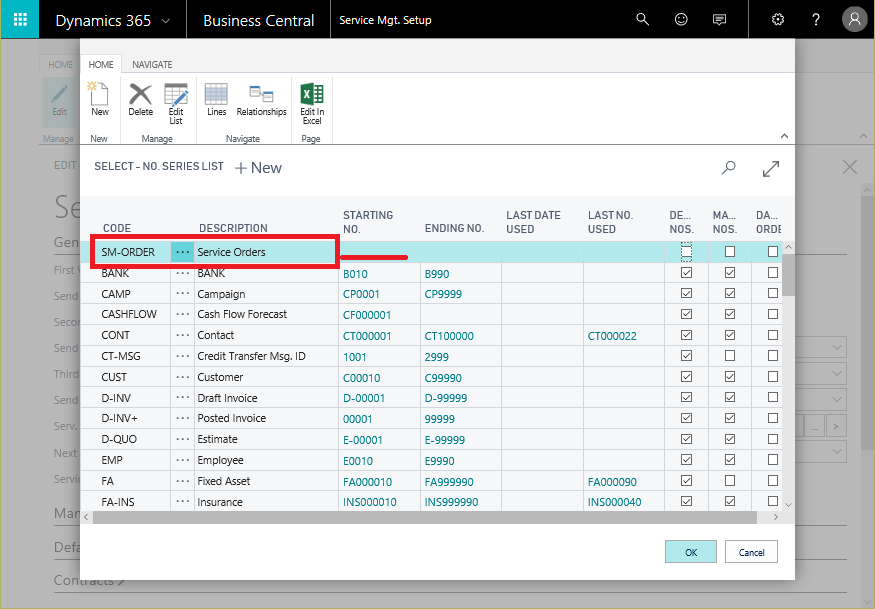The image size is (875, 609).
Task: Expand the dialog to full screen
Action: (771, 169)
